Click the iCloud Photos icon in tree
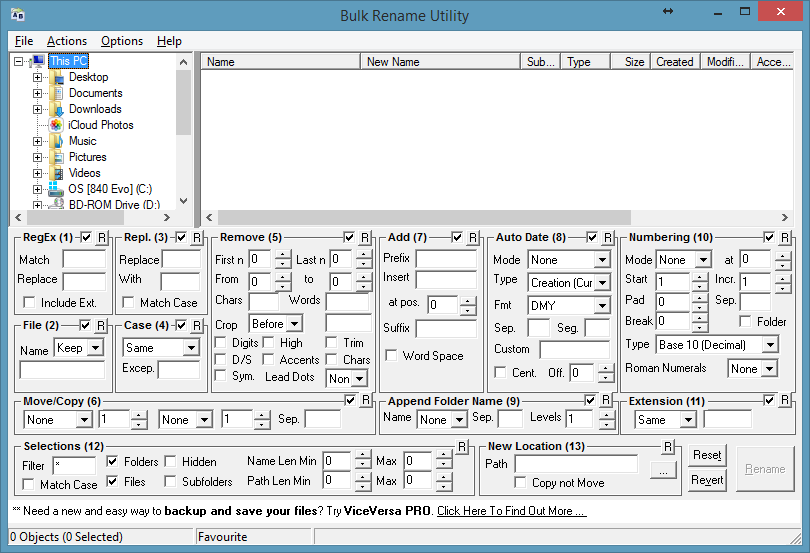Image resolution: width=810 pixels, height=553 pixels. [56, 125]
